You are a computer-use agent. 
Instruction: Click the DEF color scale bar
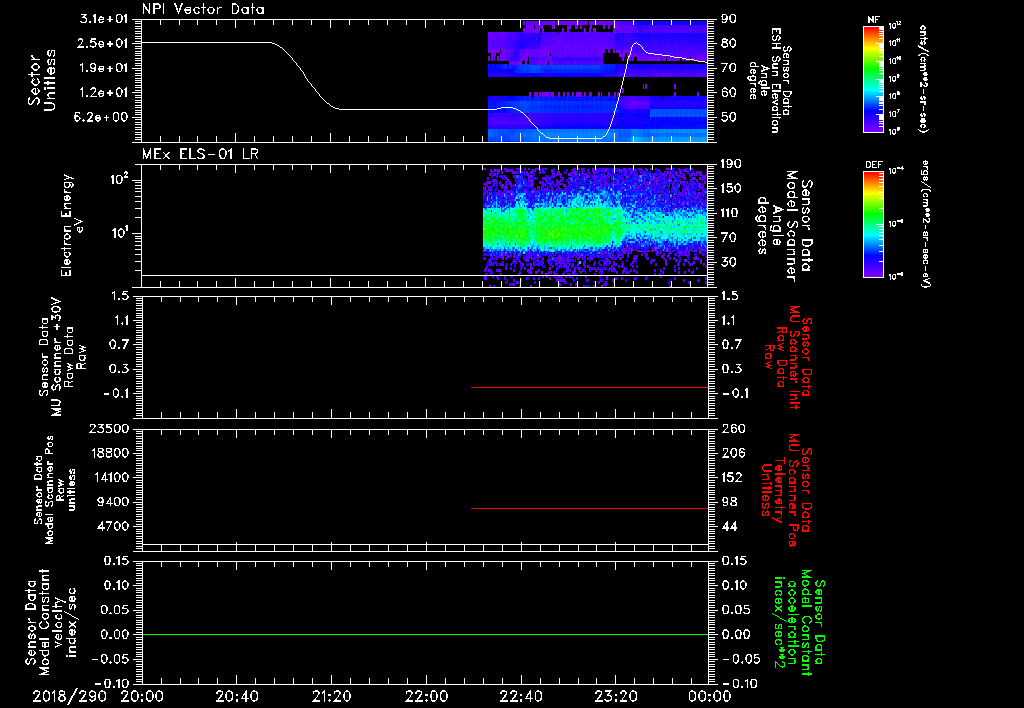point(874,224)
